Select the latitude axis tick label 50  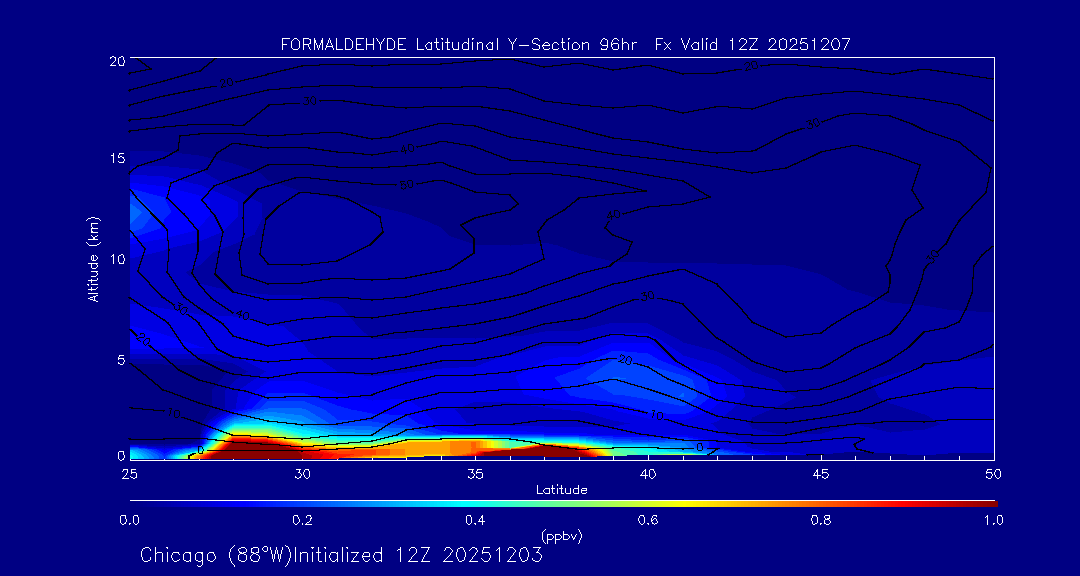(994, 474)
